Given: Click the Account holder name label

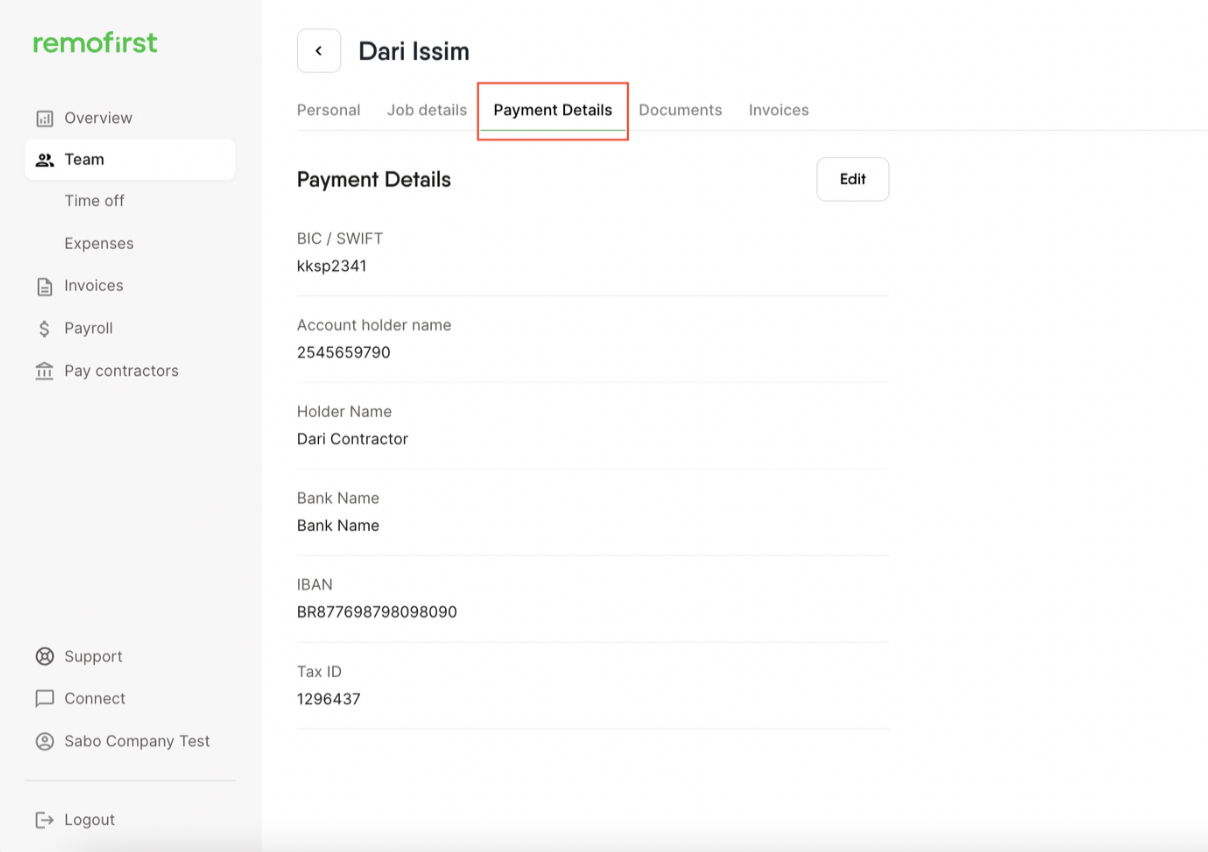Looking at the screenshot, I should pyautogui.click(x=374, y=325).
